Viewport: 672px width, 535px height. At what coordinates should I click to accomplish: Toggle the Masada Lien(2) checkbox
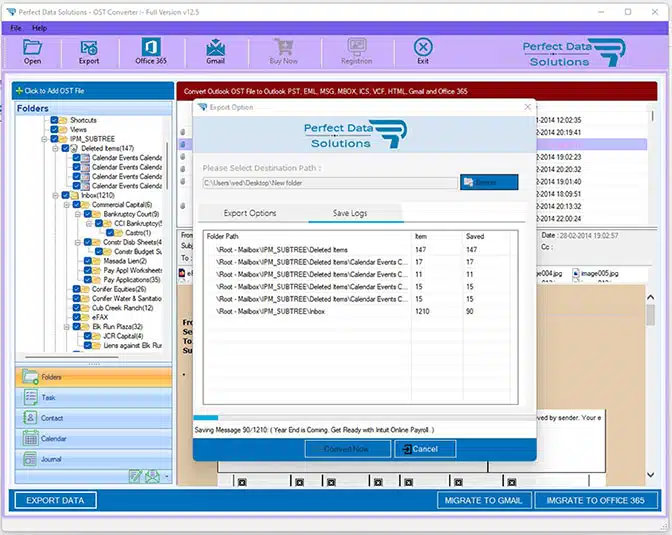(x=87, y=261)
